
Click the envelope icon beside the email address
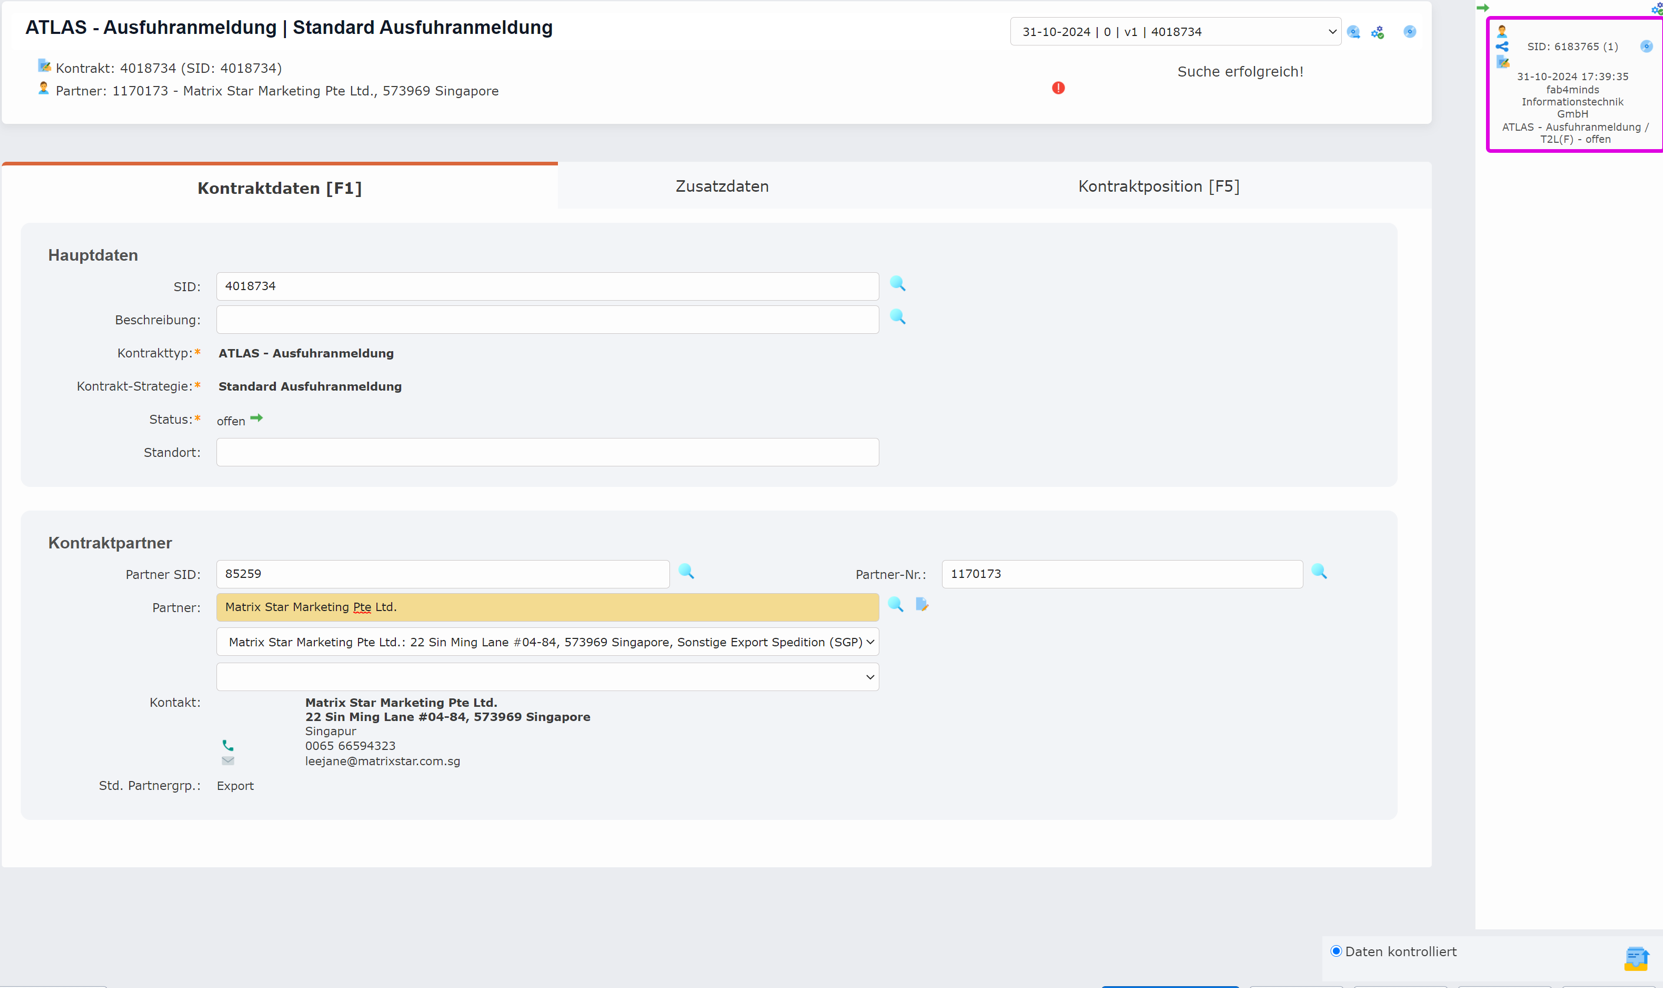[x=228, y=760]
